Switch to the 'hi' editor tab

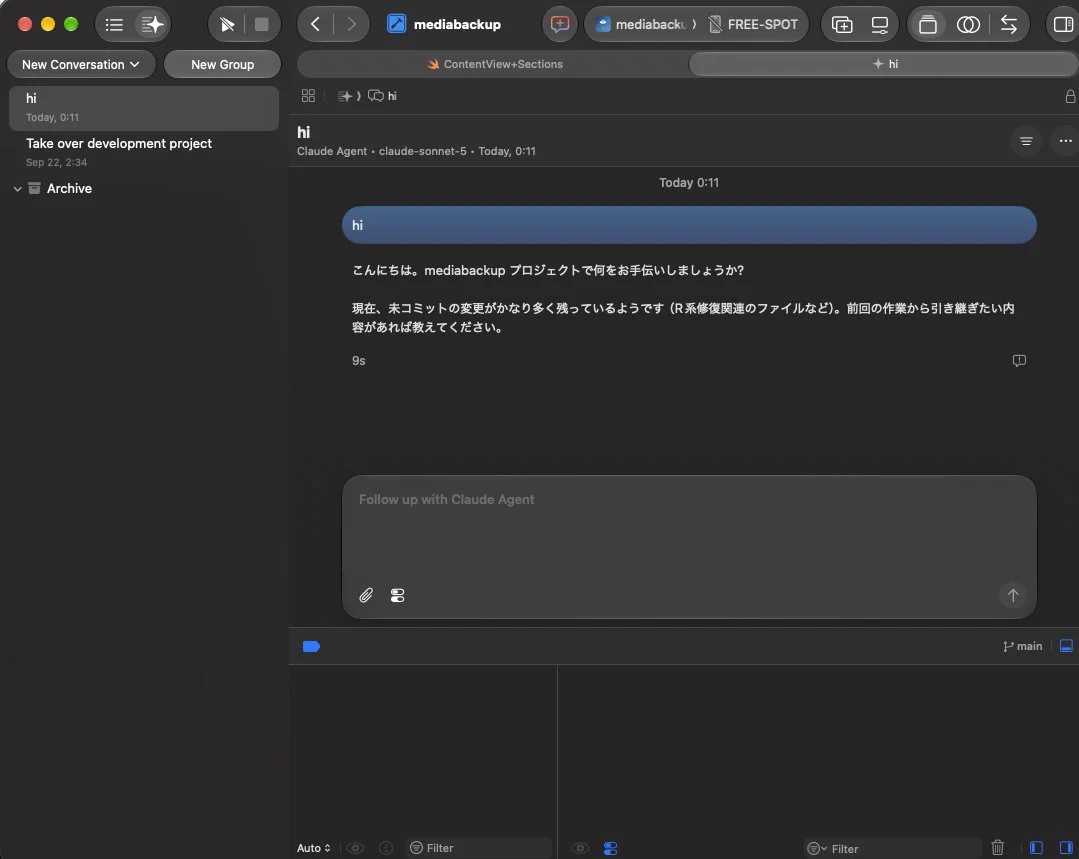[x=884, y=64]
